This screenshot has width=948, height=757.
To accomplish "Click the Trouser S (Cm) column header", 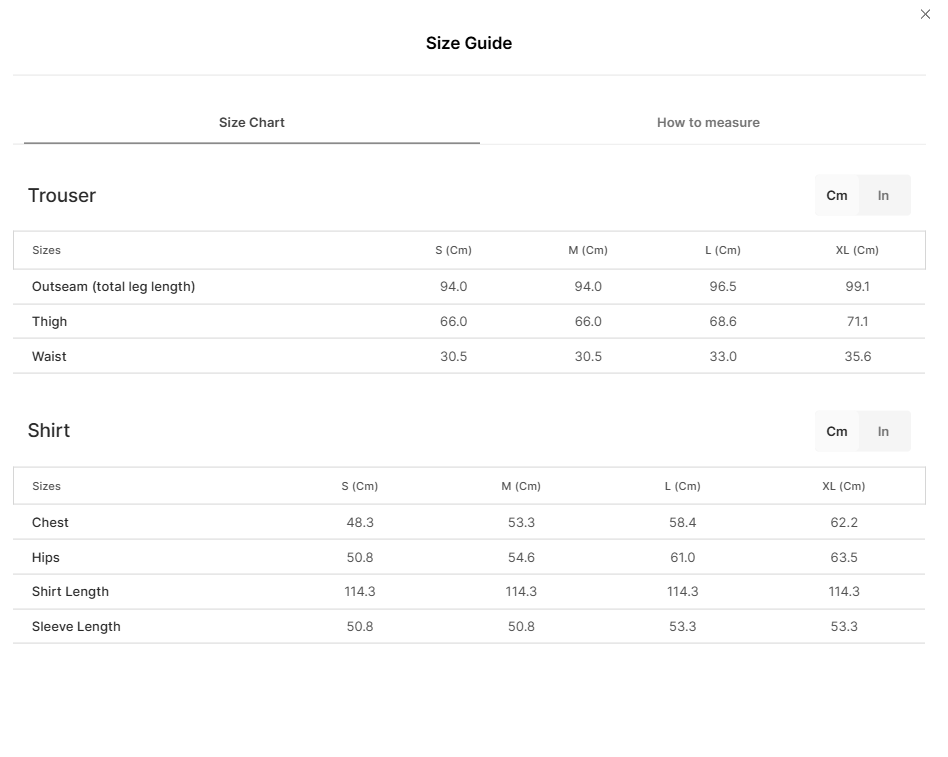I will coord(453,250).
